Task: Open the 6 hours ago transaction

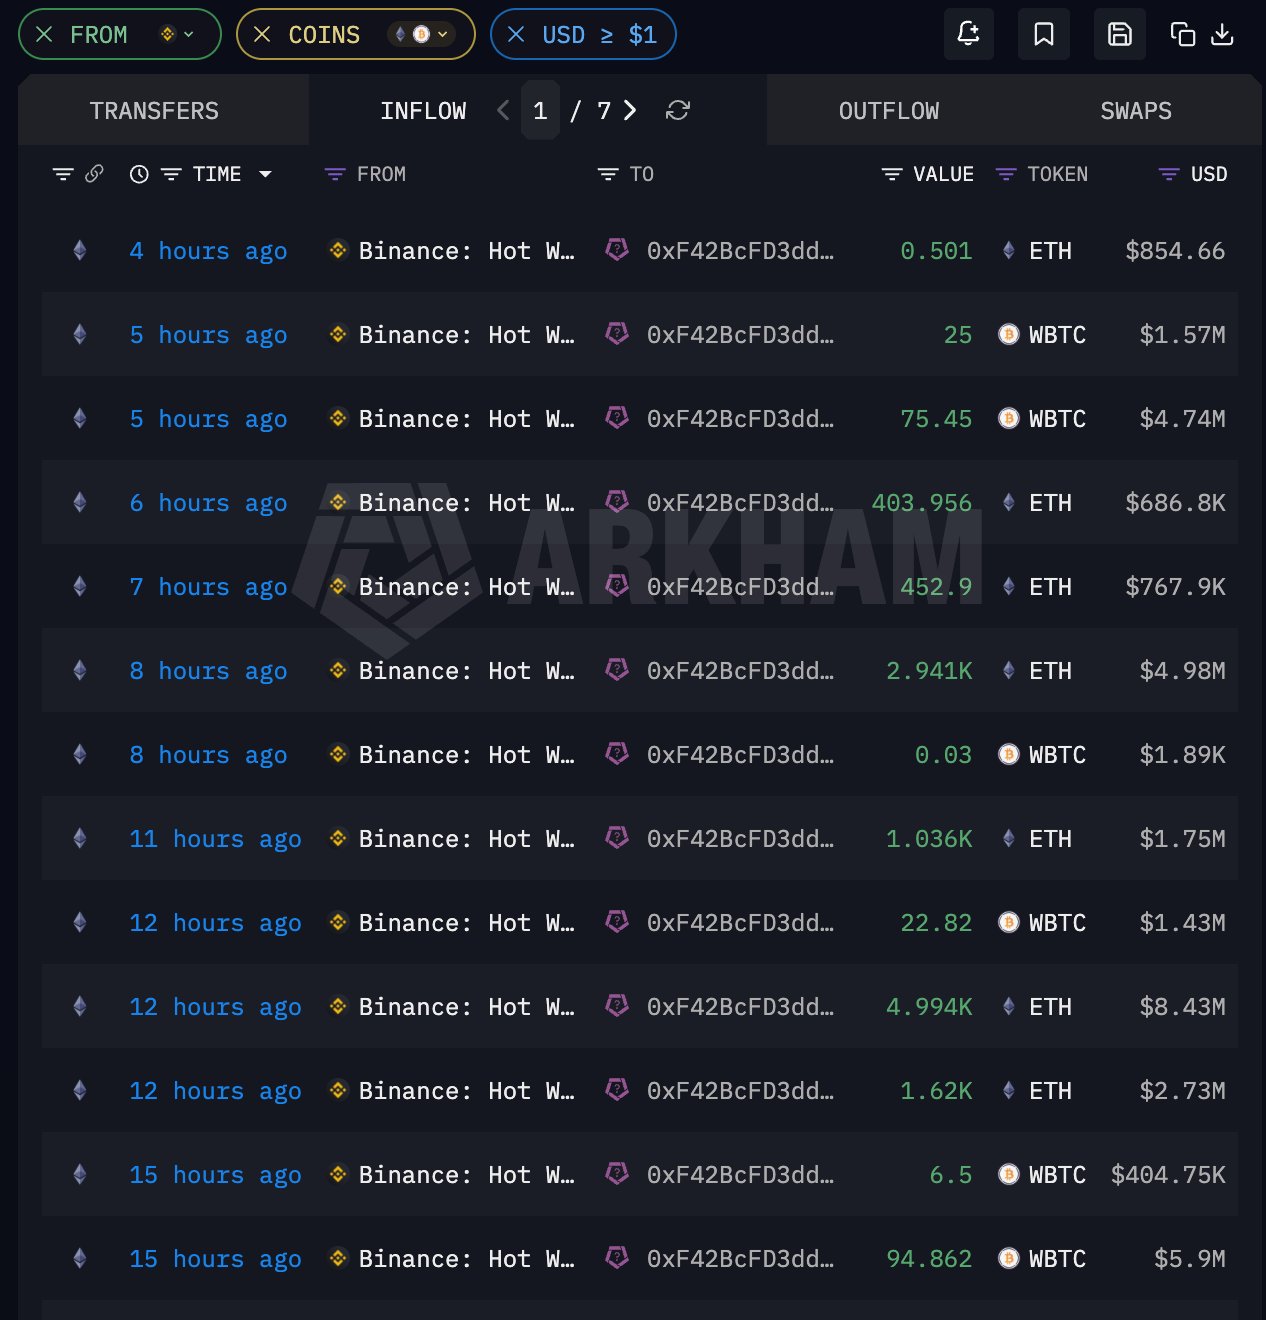Action: coord(208,503)
